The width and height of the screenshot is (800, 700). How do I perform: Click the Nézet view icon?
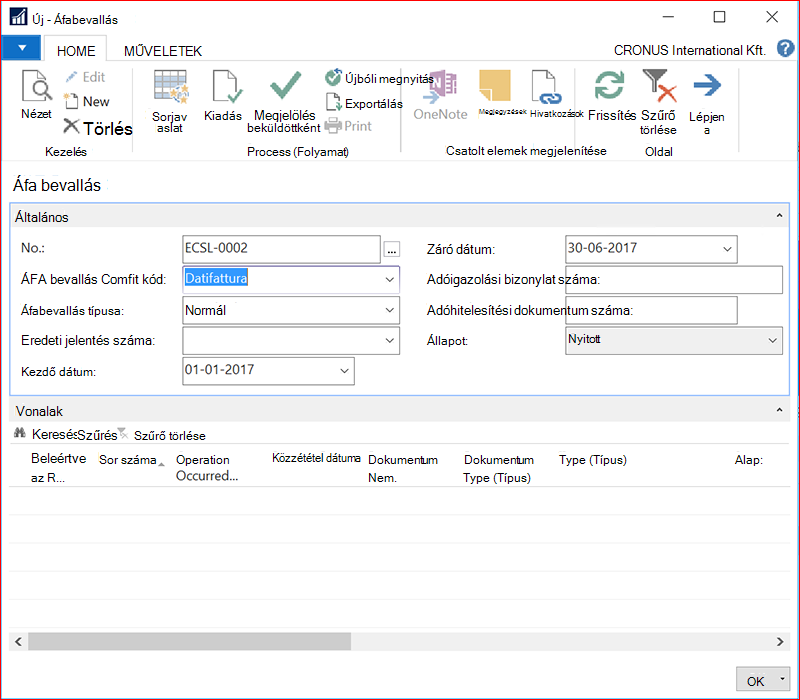[36, 85]
